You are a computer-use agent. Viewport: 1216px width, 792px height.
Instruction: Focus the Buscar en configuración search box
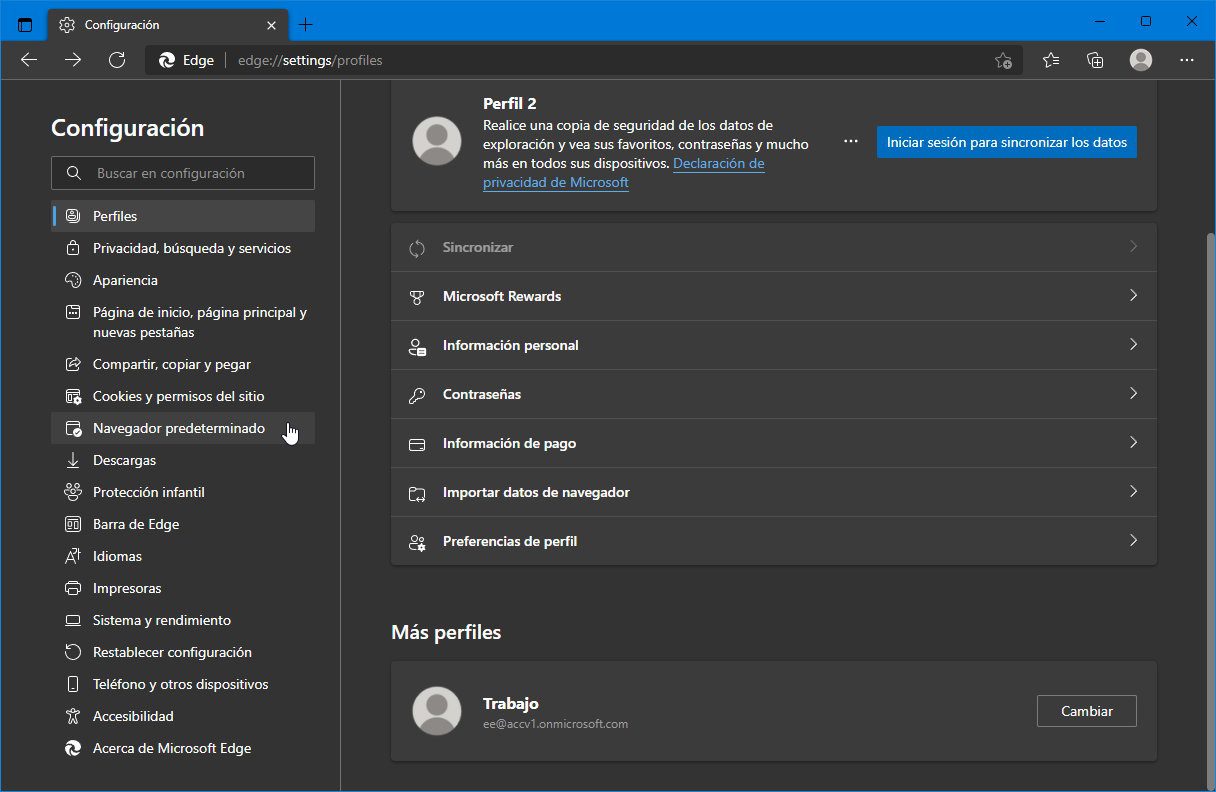click(x=183, y=173)
